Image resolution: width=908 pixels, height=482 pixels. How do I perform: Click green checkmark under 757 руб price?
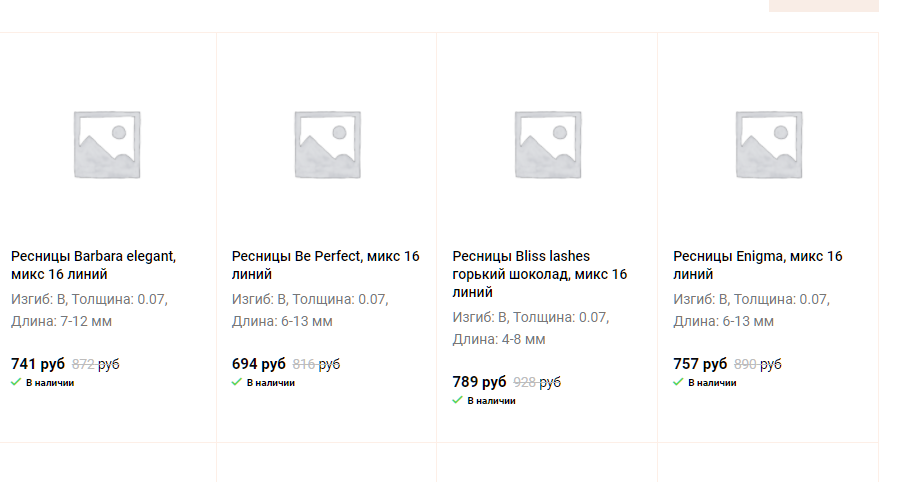point(678,382)
